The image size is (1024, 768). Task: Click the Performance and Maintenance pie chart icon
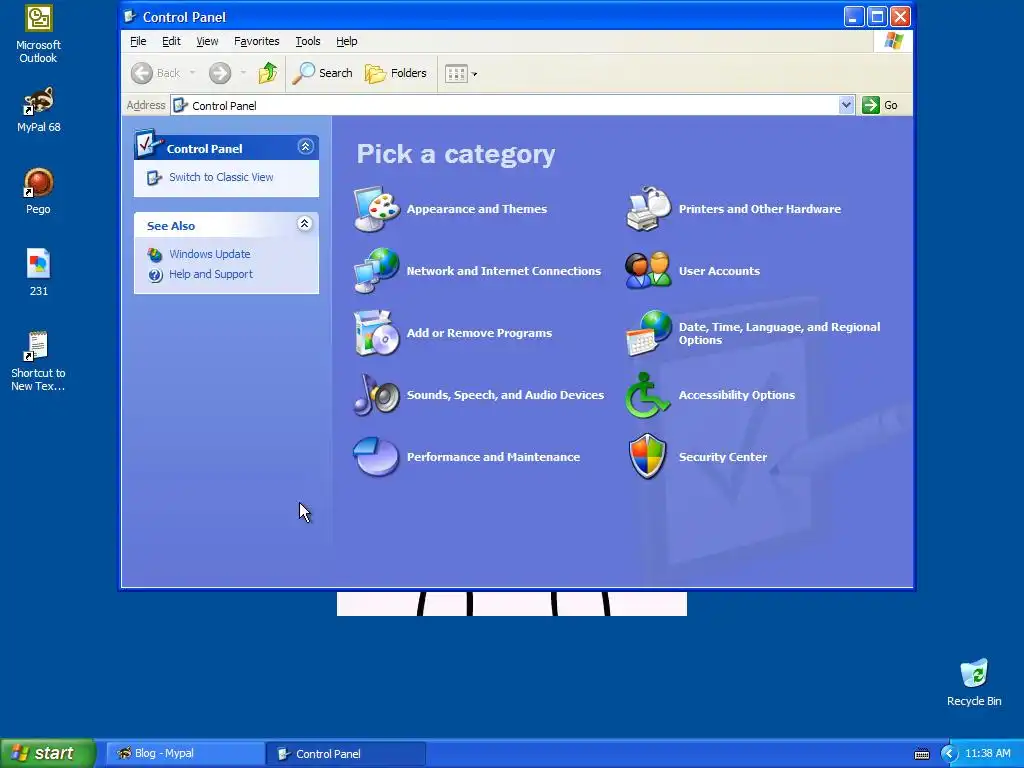(x=376, y=456)
